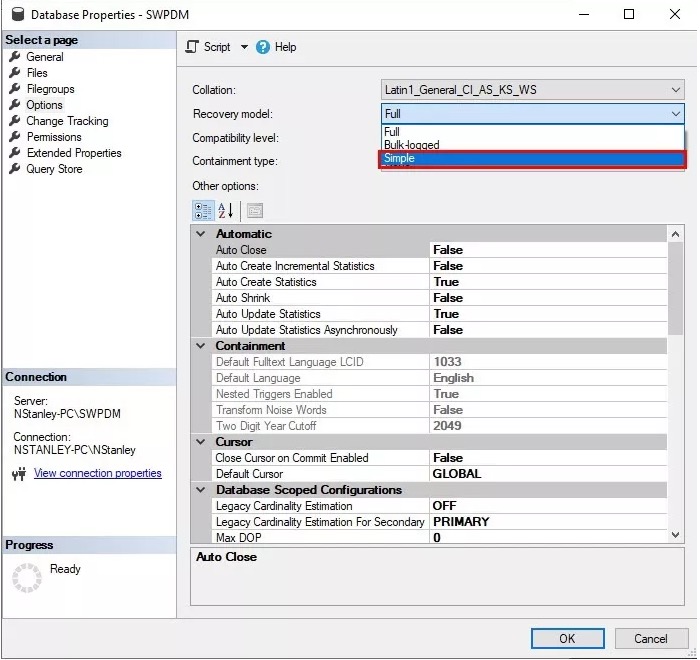Open Script dropdown arrow

click(244, 47)
